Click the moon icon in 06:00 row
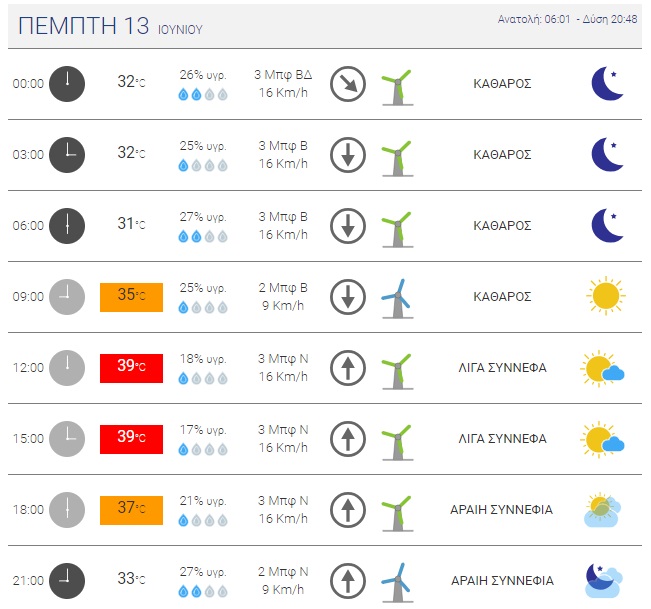The image size is (651, 609). 607,225
